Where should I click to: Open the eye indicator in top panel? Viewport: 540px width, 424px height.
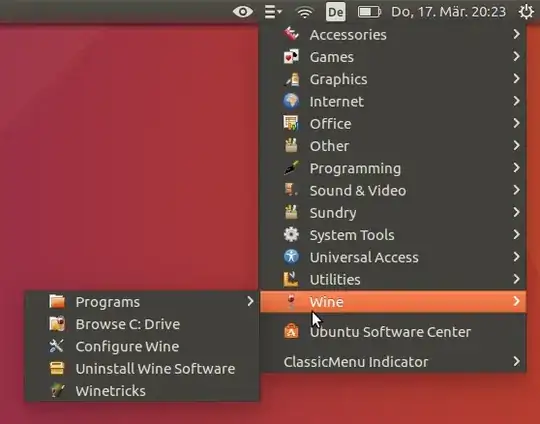(243, 12)
